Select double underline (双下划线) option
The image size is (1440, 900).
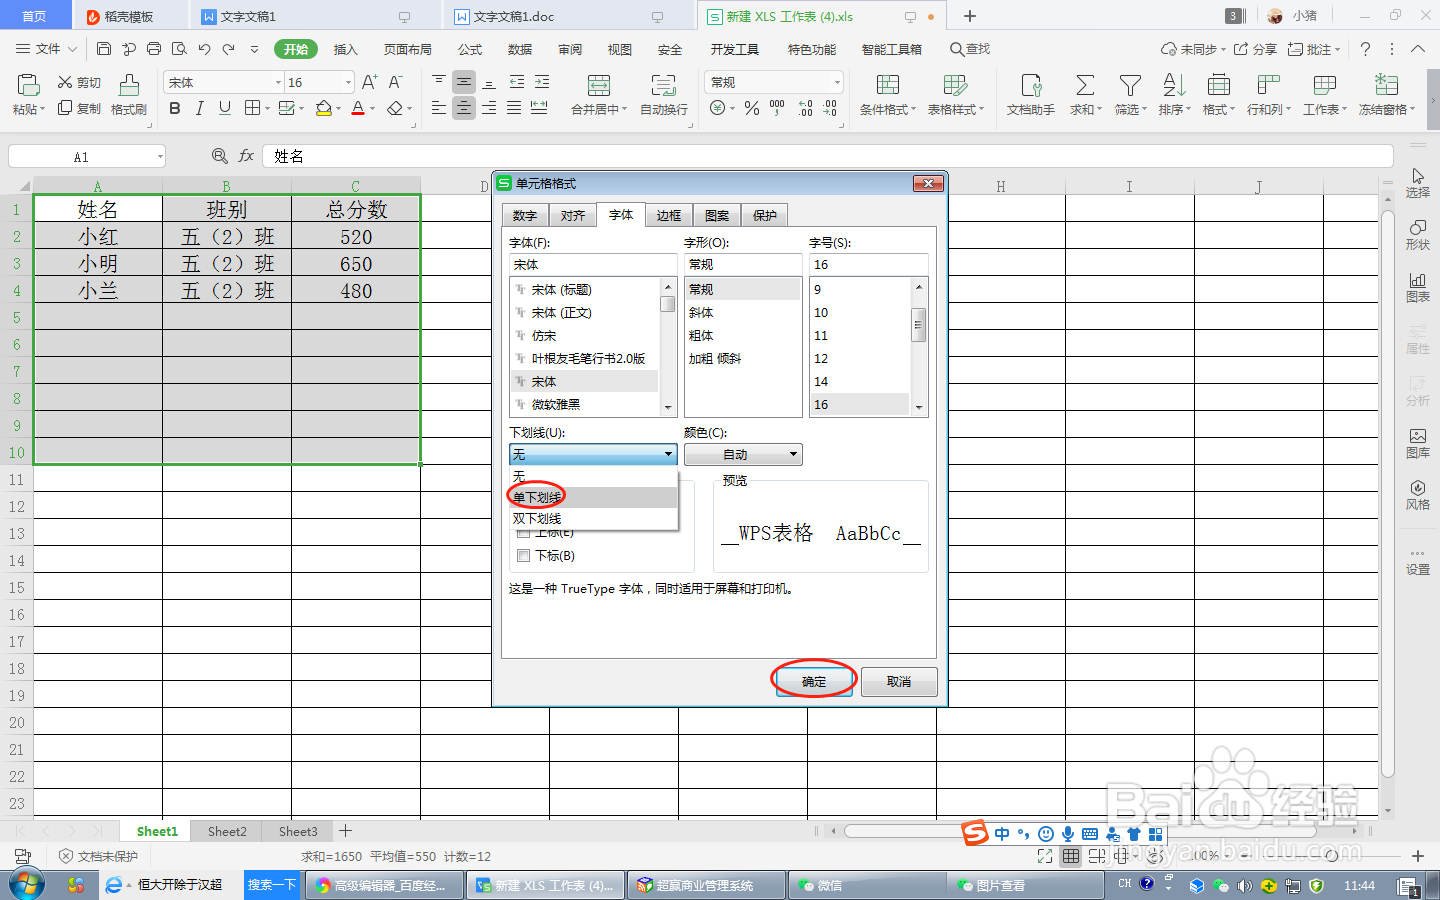(594, 518)
